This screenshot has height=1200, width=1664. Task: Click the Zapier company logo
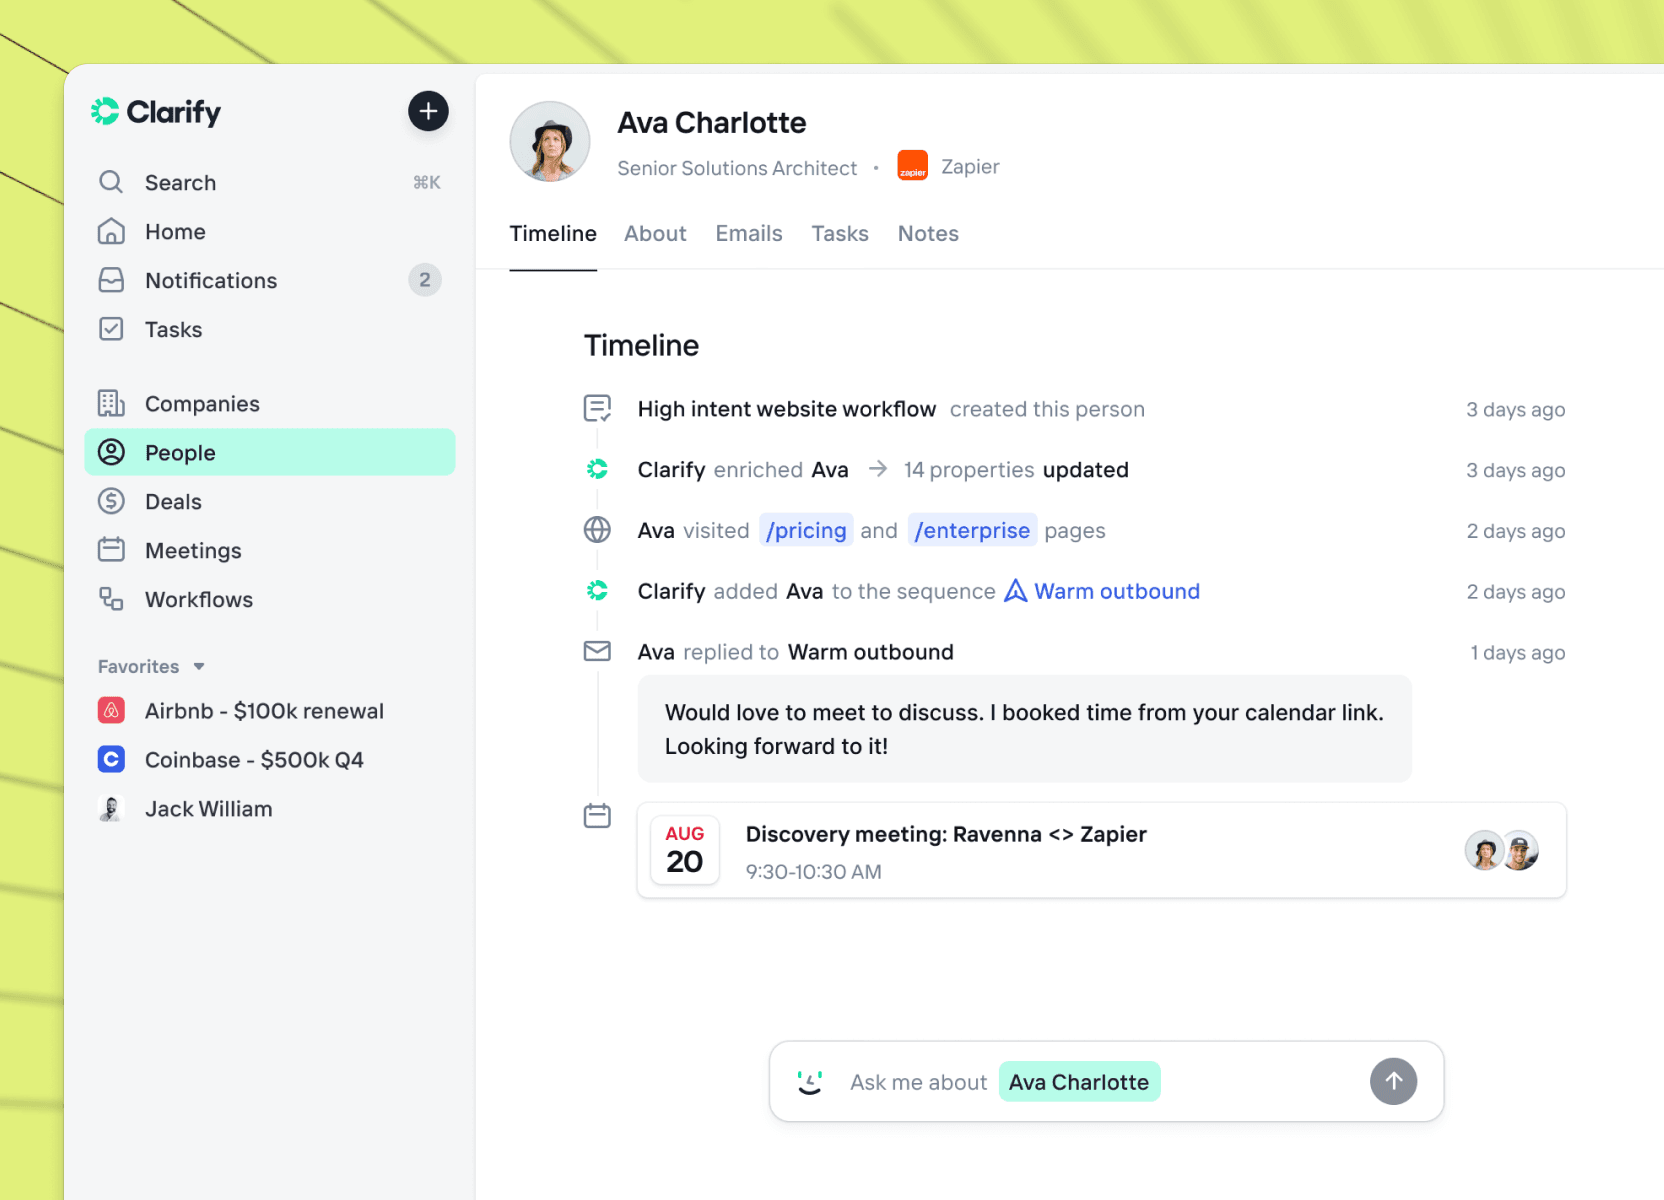[912, 166]
